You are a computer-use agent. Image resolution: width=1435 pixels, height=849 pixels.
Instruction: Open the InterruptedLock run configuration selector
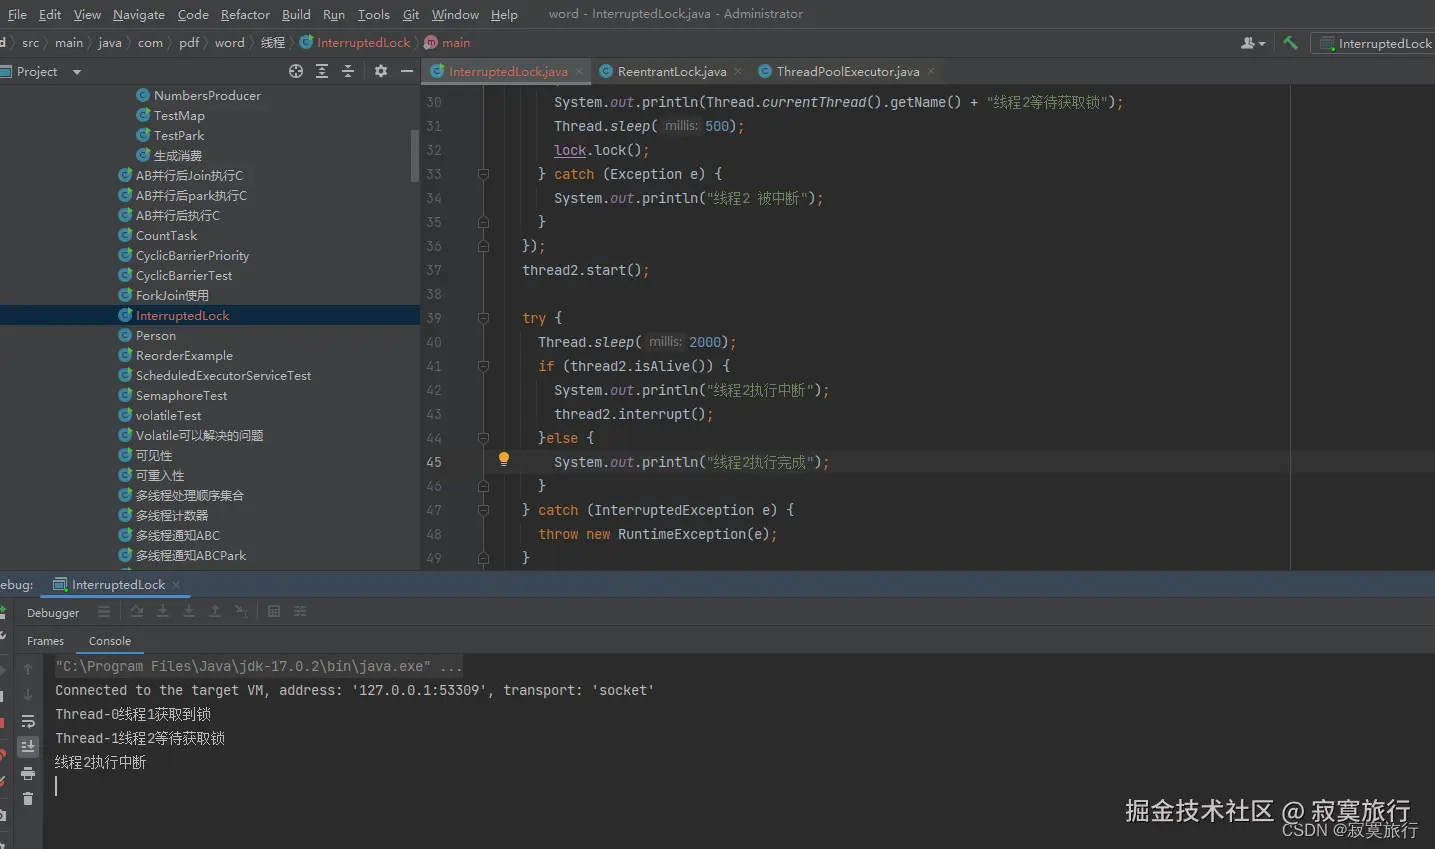click(x=1375, y=43)
